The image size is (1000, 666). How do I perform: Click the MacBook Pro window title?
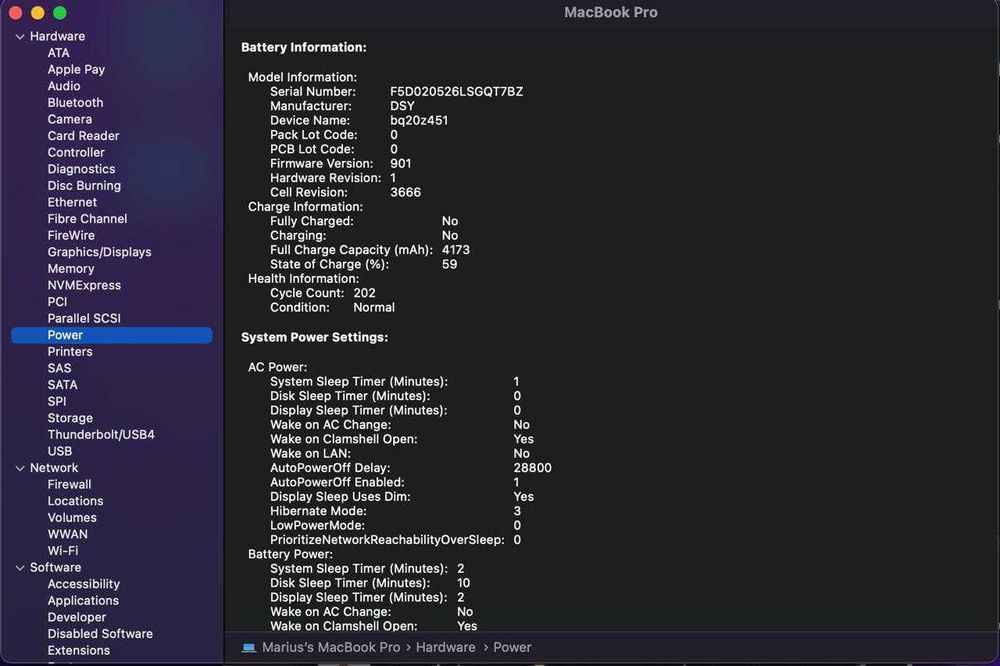click(611, 12)
